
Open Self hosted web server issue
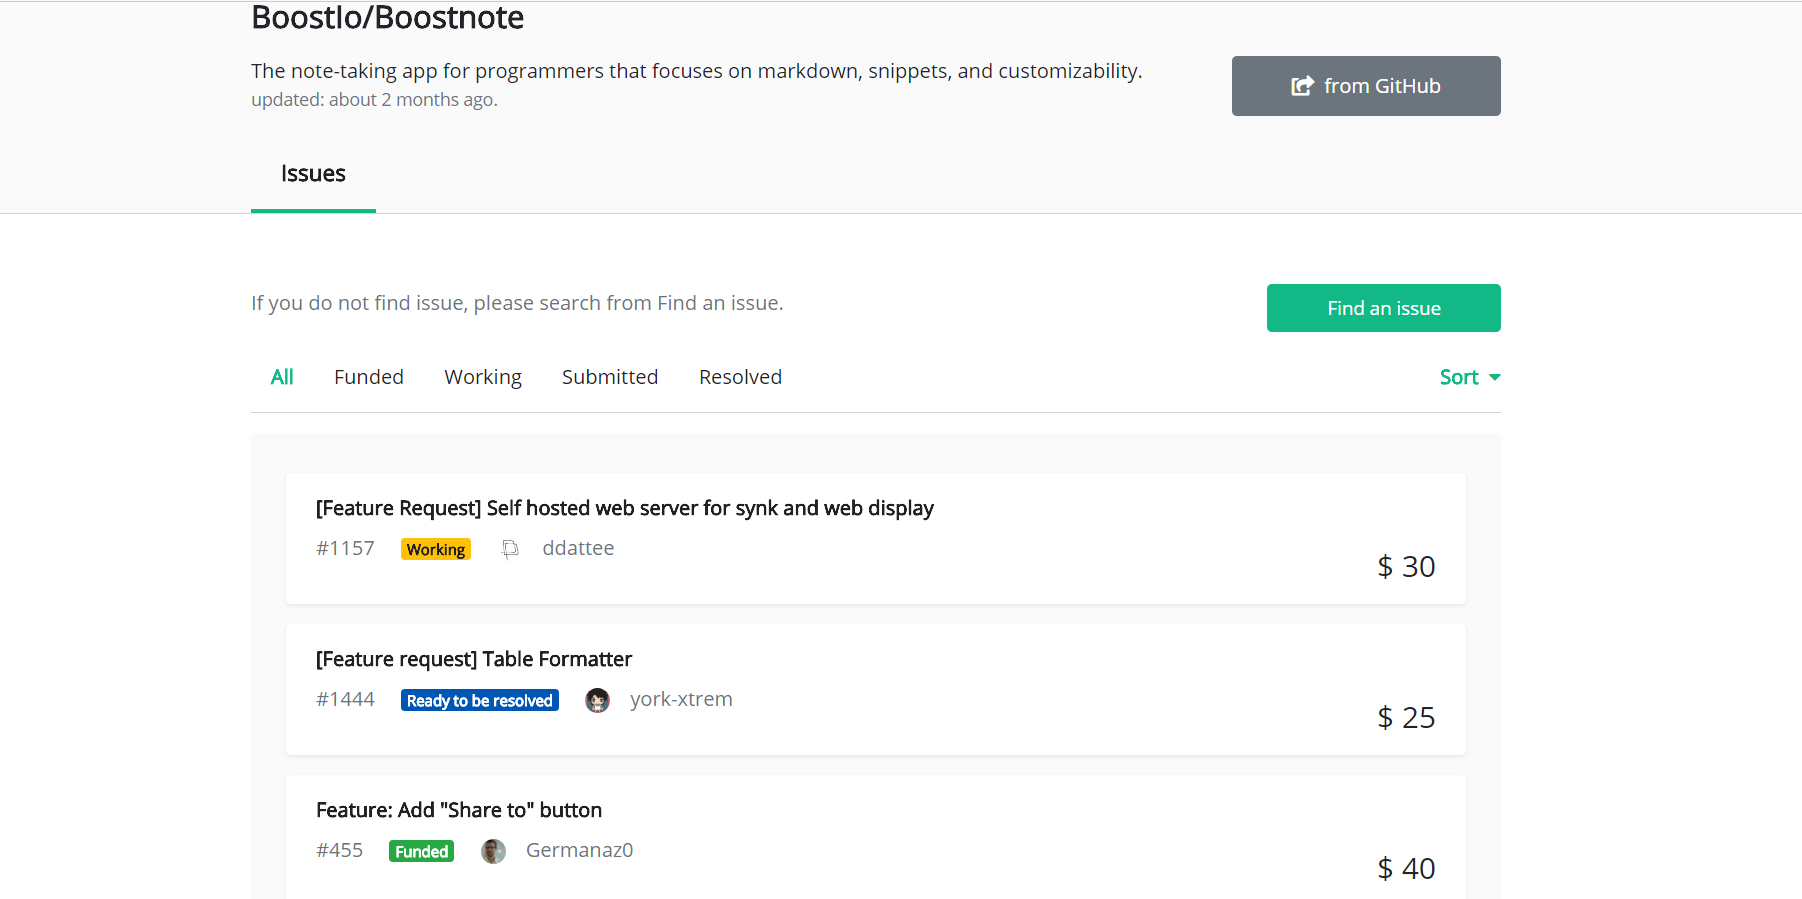point(625,508)
